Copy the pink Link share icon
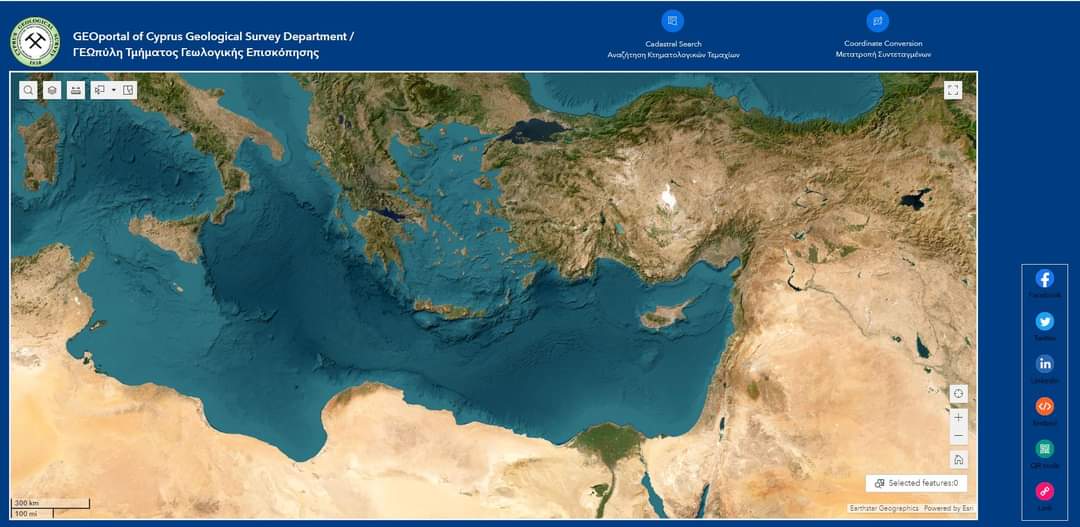Image resolution: width=1080 pixels, height=527 pixels. pos(1045,491)
